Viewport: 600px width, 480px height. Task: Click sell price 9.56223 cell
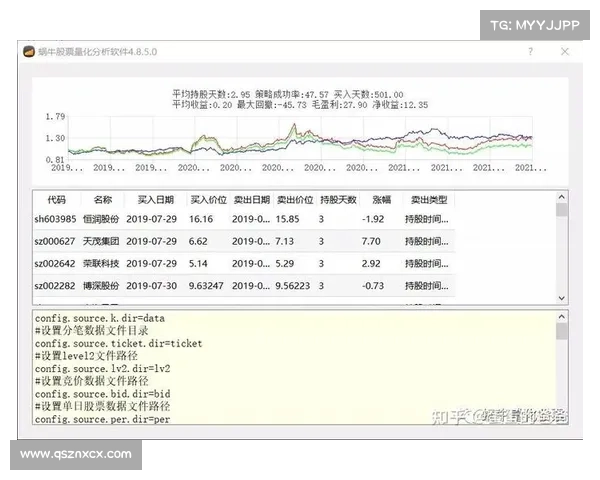(293, 286)
